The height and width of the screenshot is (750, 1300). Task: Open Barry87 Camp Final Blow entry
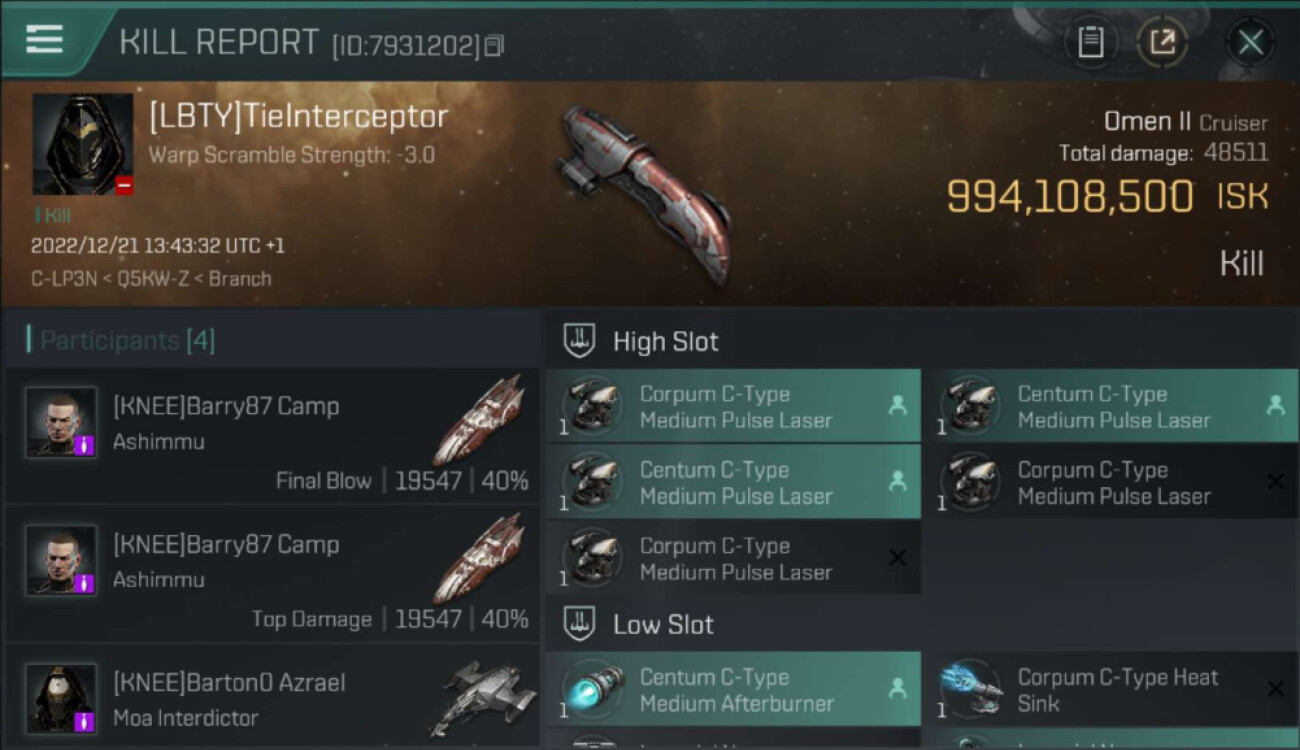tap(272, 436)
